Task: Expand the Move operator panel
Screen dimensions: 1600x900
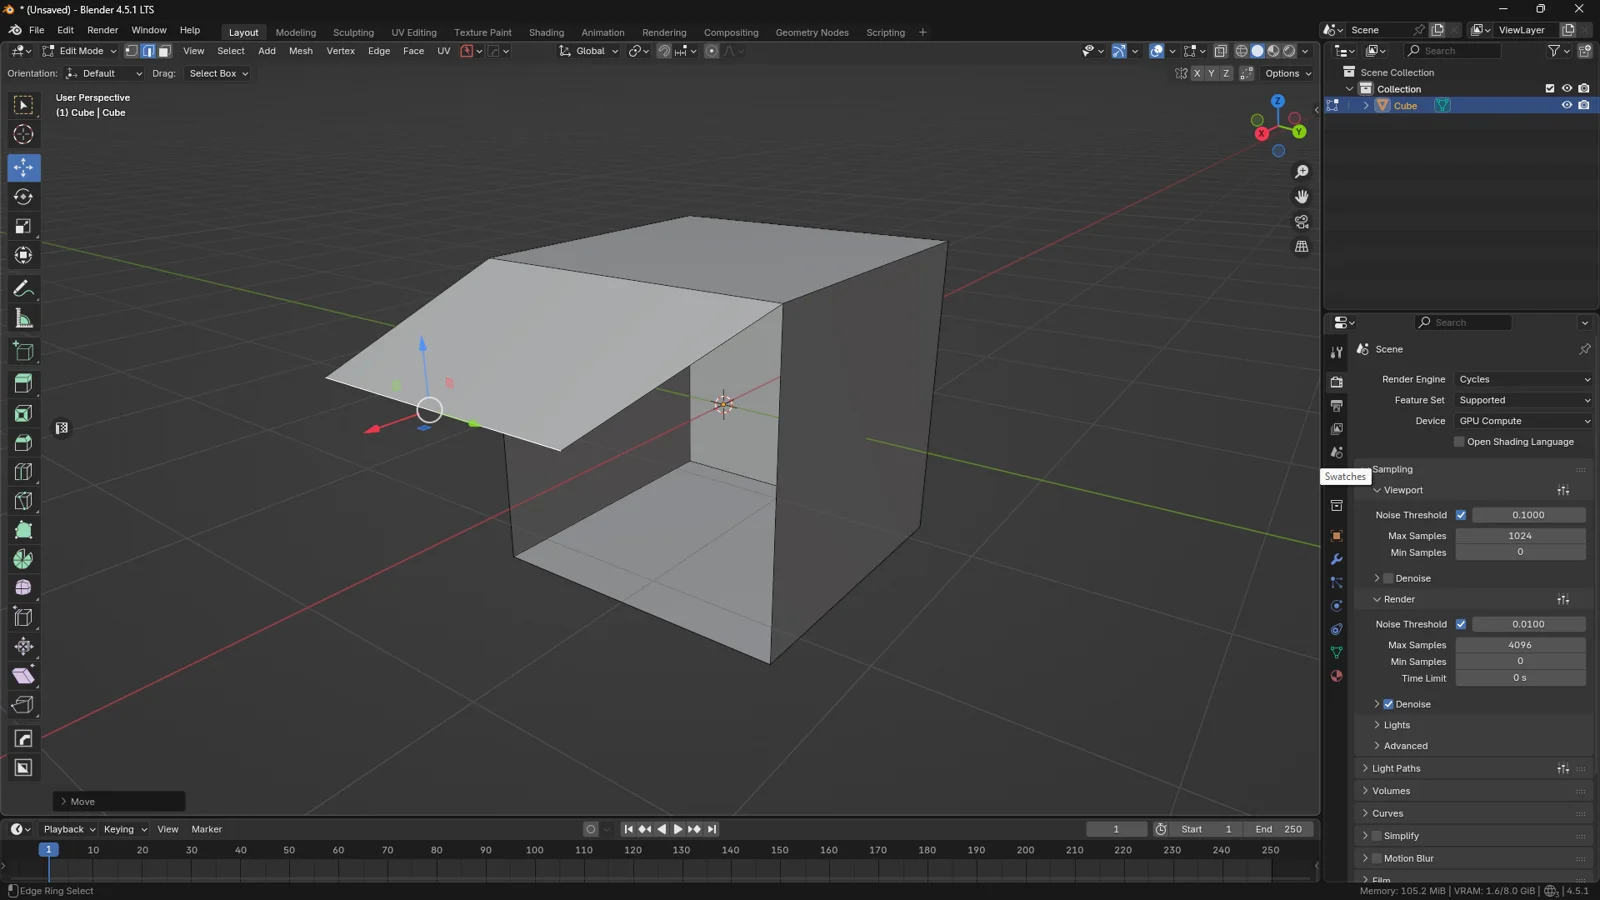Action: [119, 801]
